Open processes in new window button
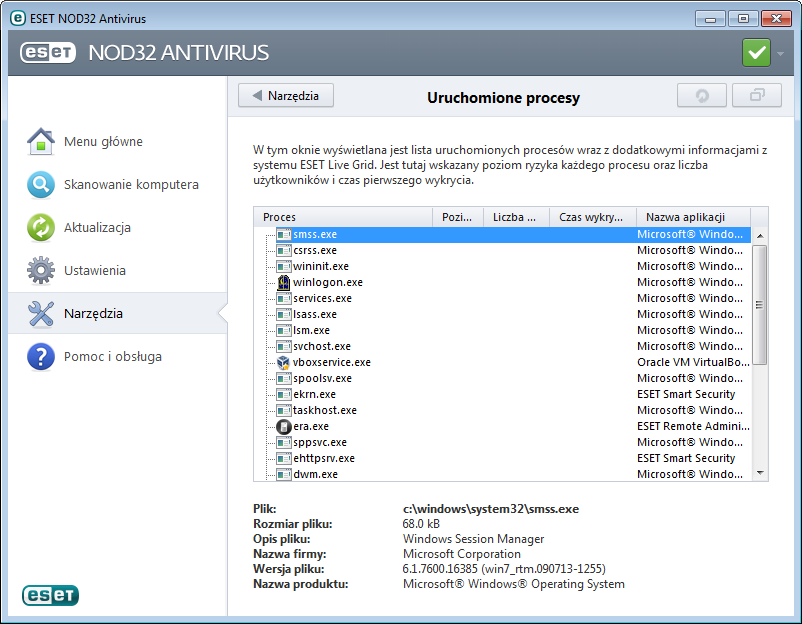 757,96
